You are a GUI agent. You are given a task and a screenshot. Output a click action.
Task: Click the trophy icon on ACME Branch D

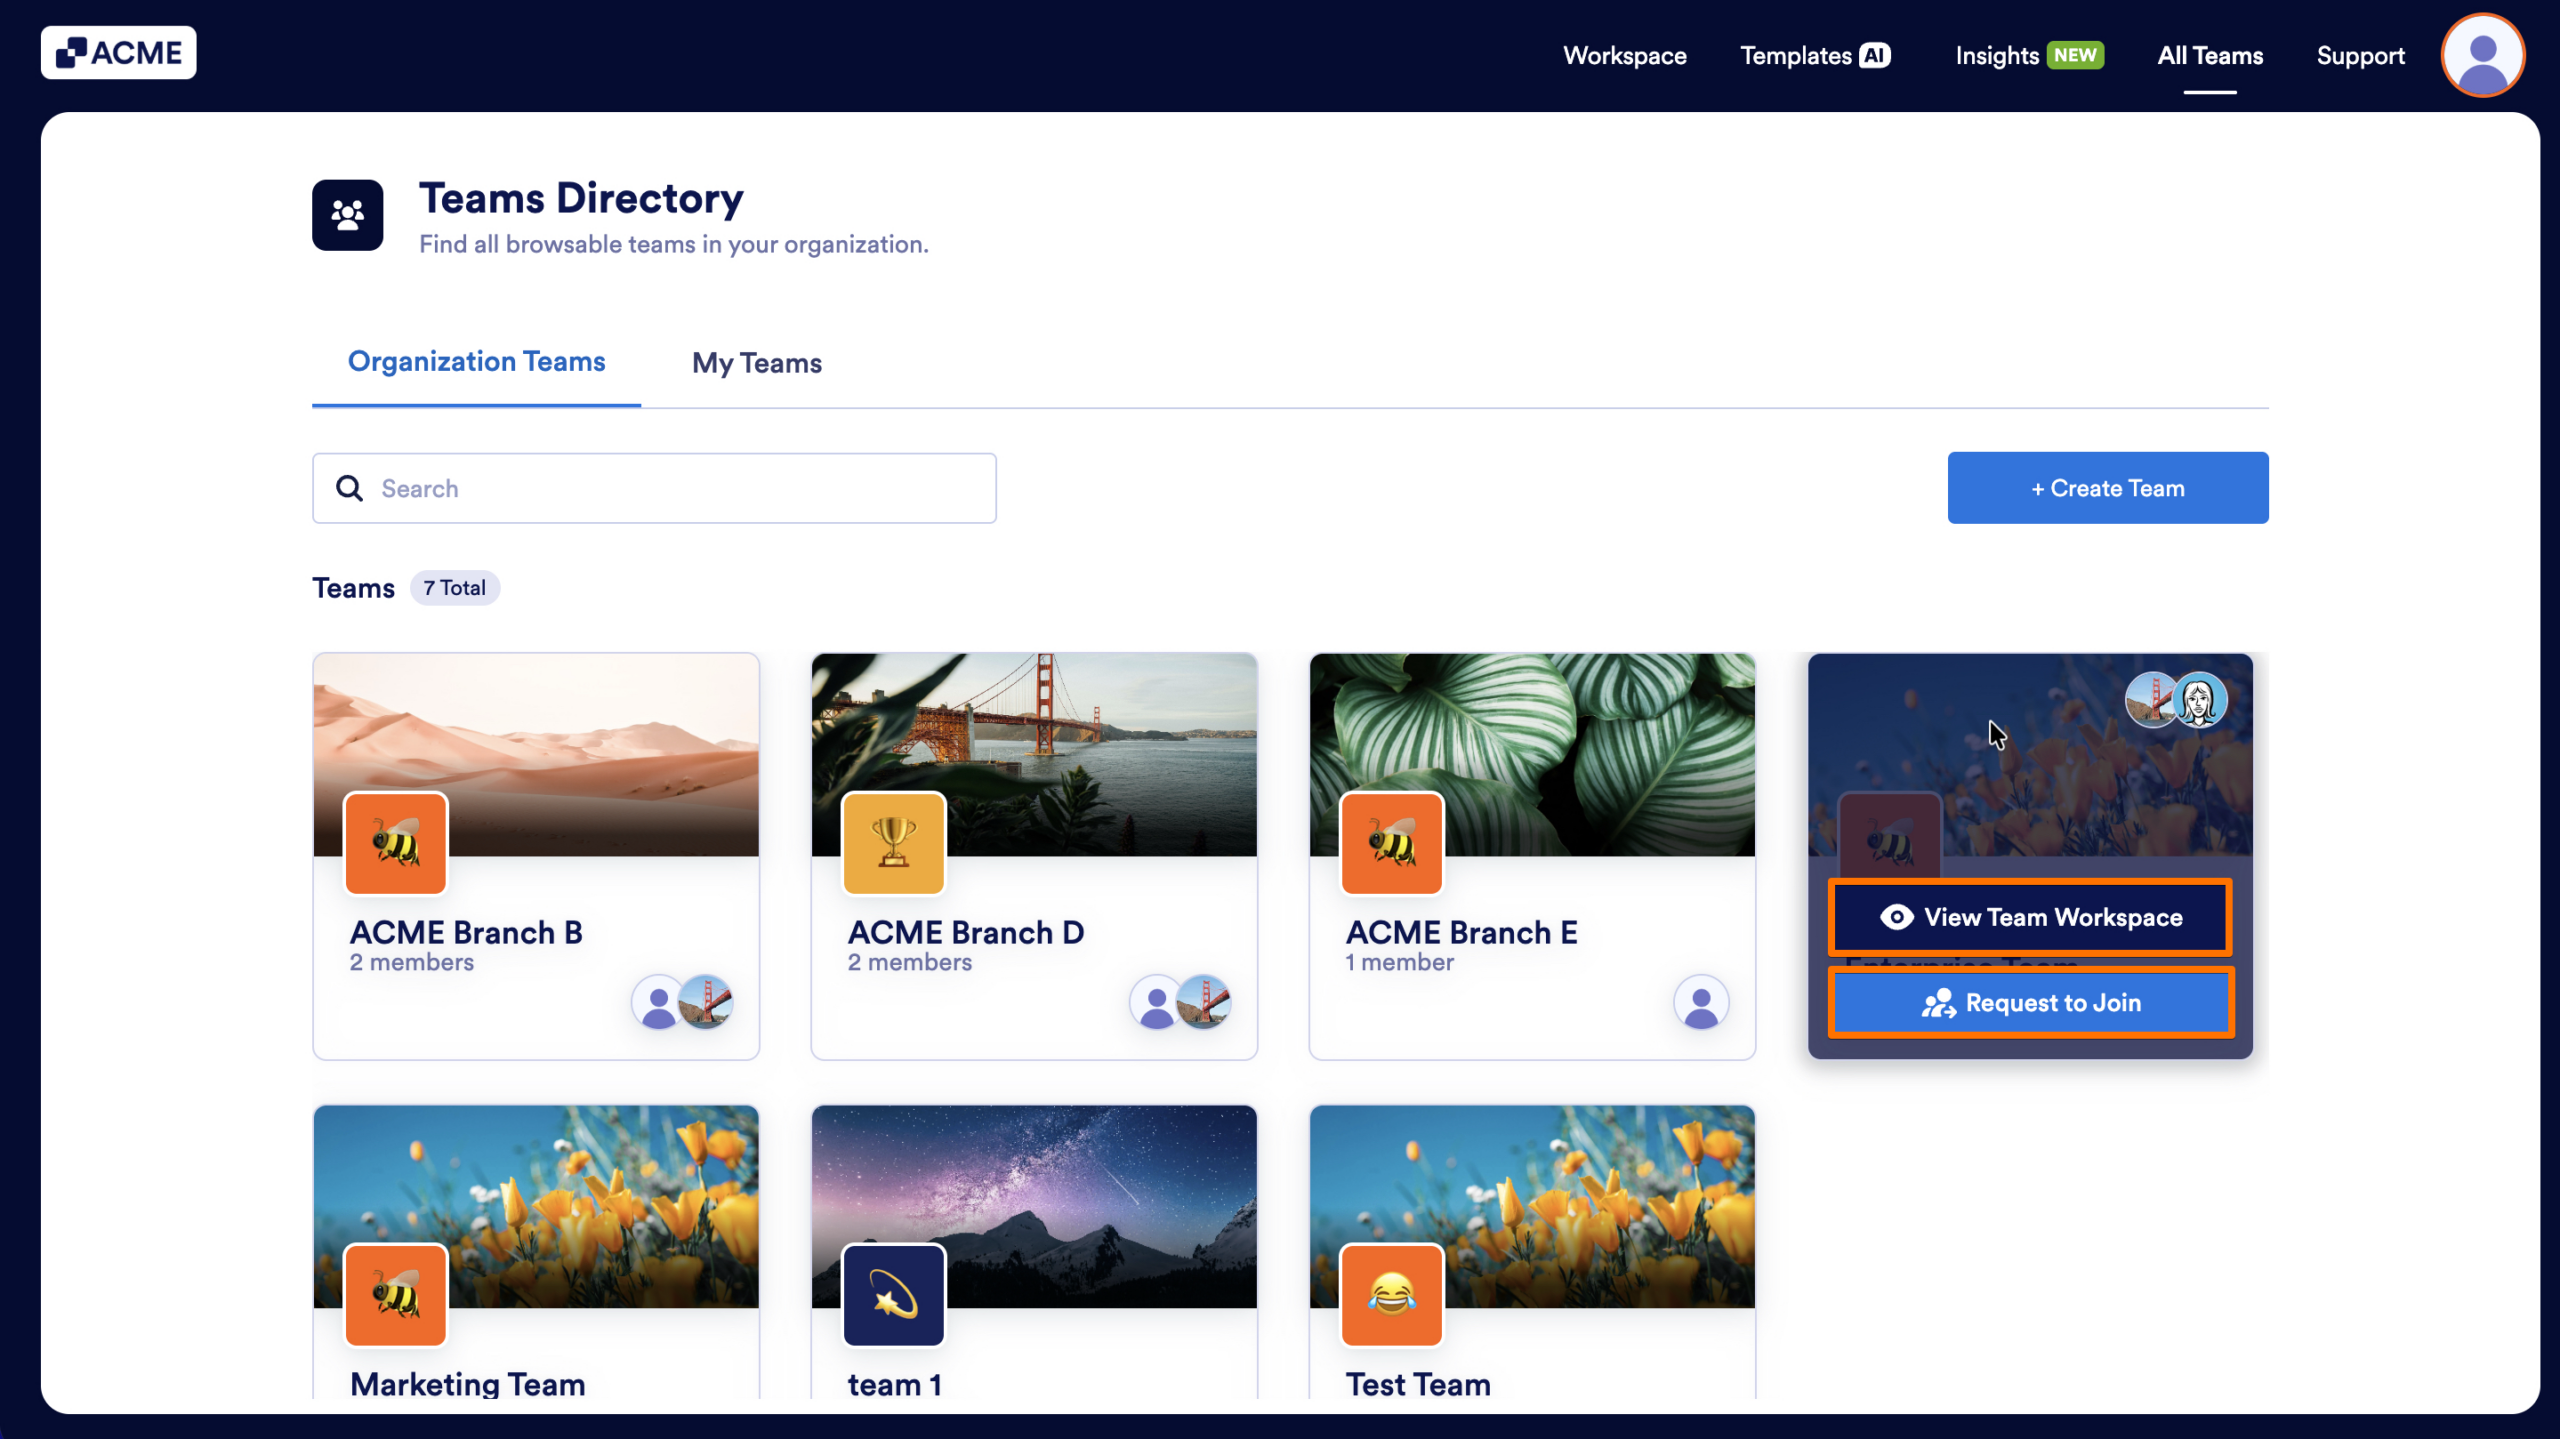(893, 843)
